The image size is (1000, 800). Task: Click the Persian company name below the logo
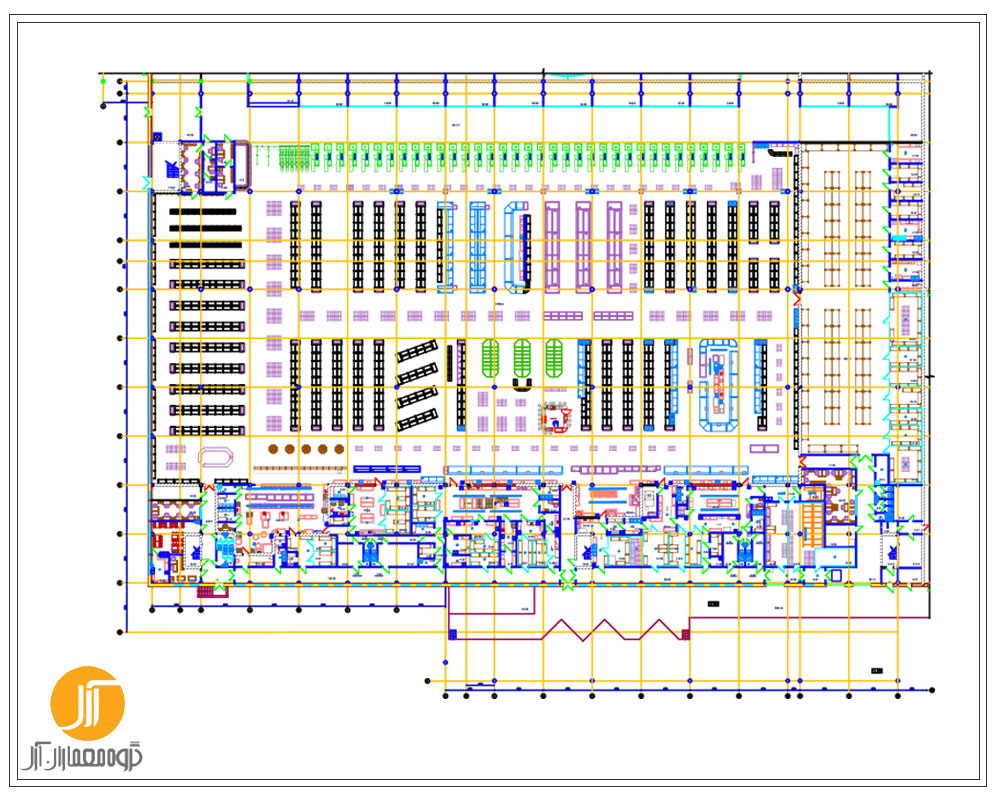click(82, 757)
